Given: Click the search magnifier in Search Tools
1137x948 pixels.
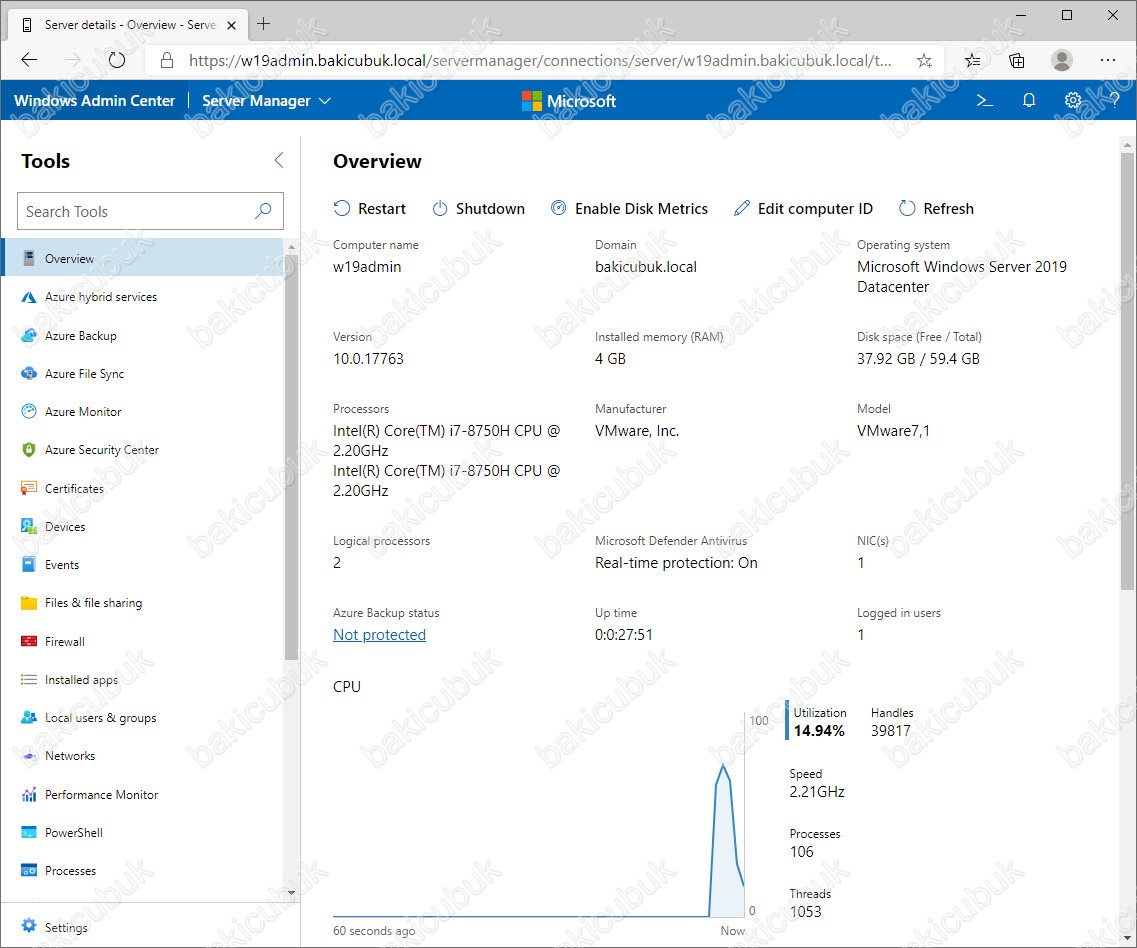Looking at the screenshot, I should 263,211.
